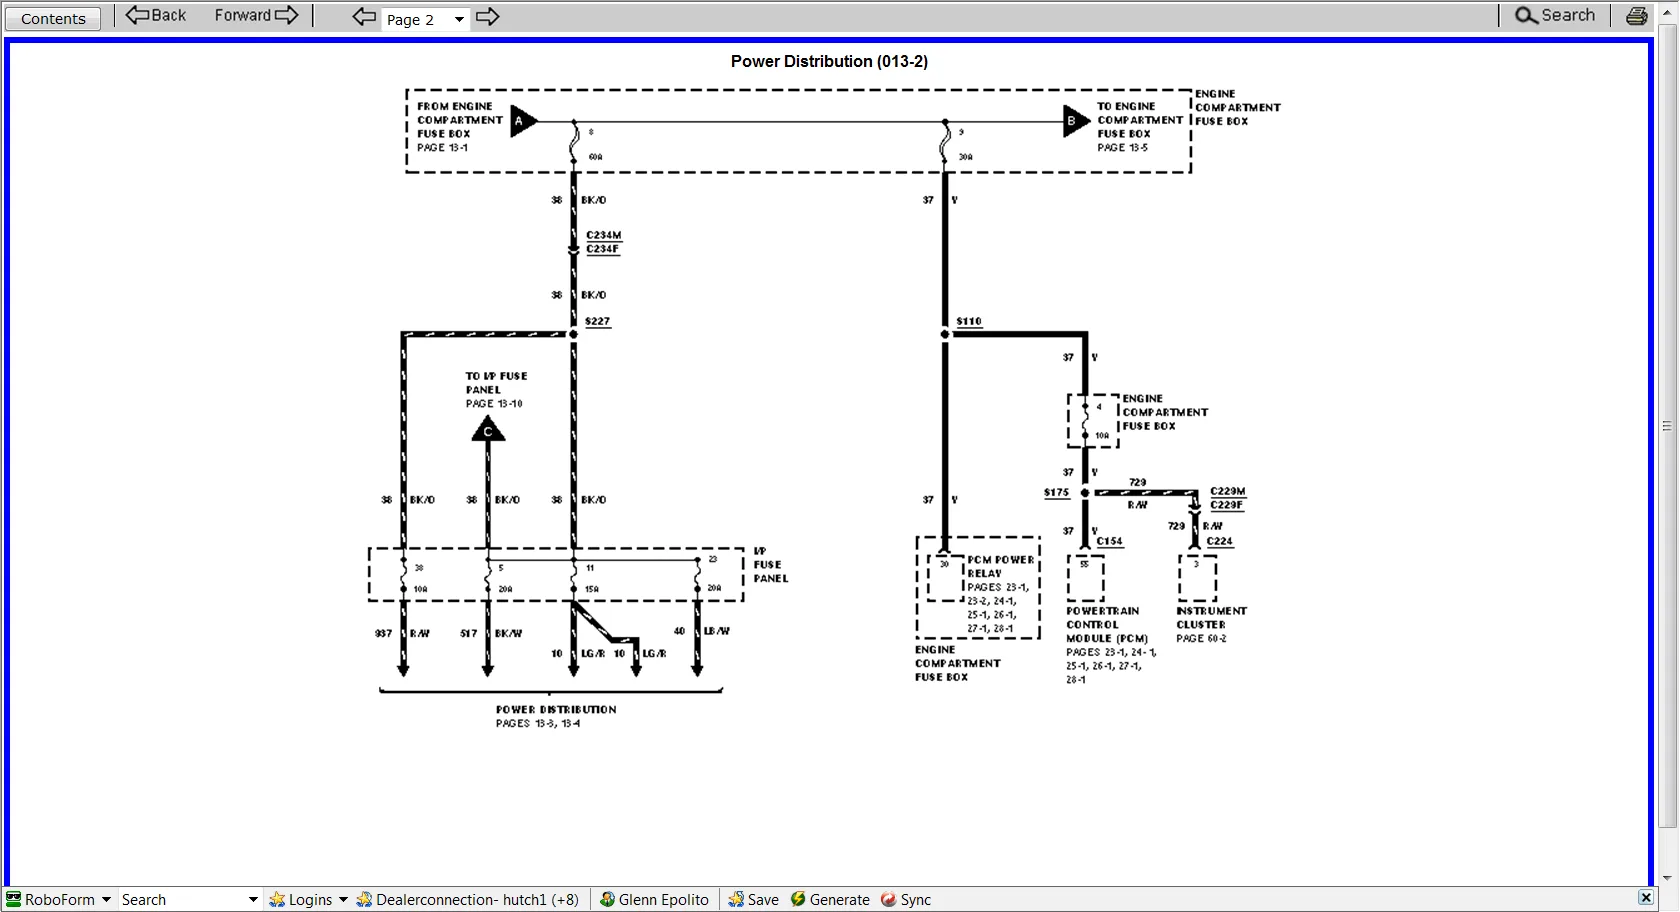This screenshot has height=912, width=1680.
Task: Click connector C arrow to I/P fuse panel
Action: tap(488, 430)
